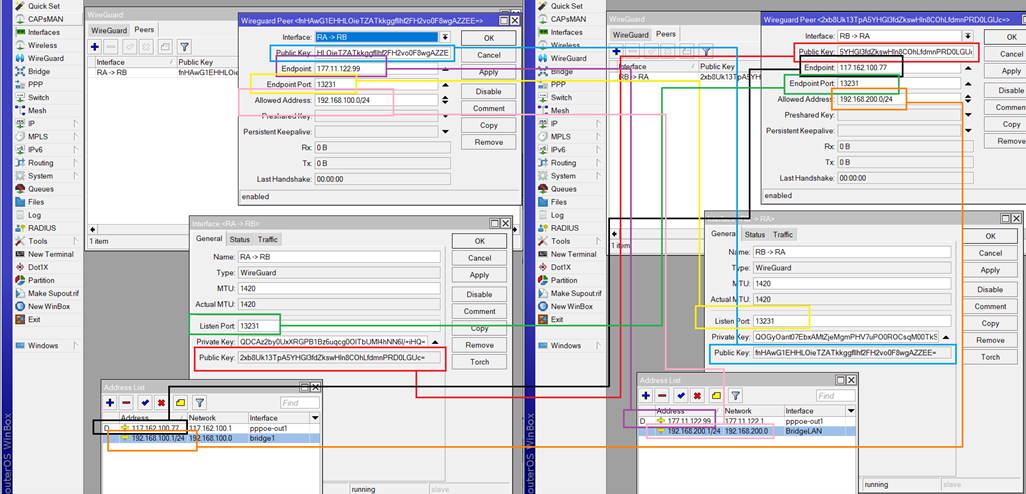Expand System submenu in left WinBox sidebar
This screenshot has width=1026, height=494.
75,176
